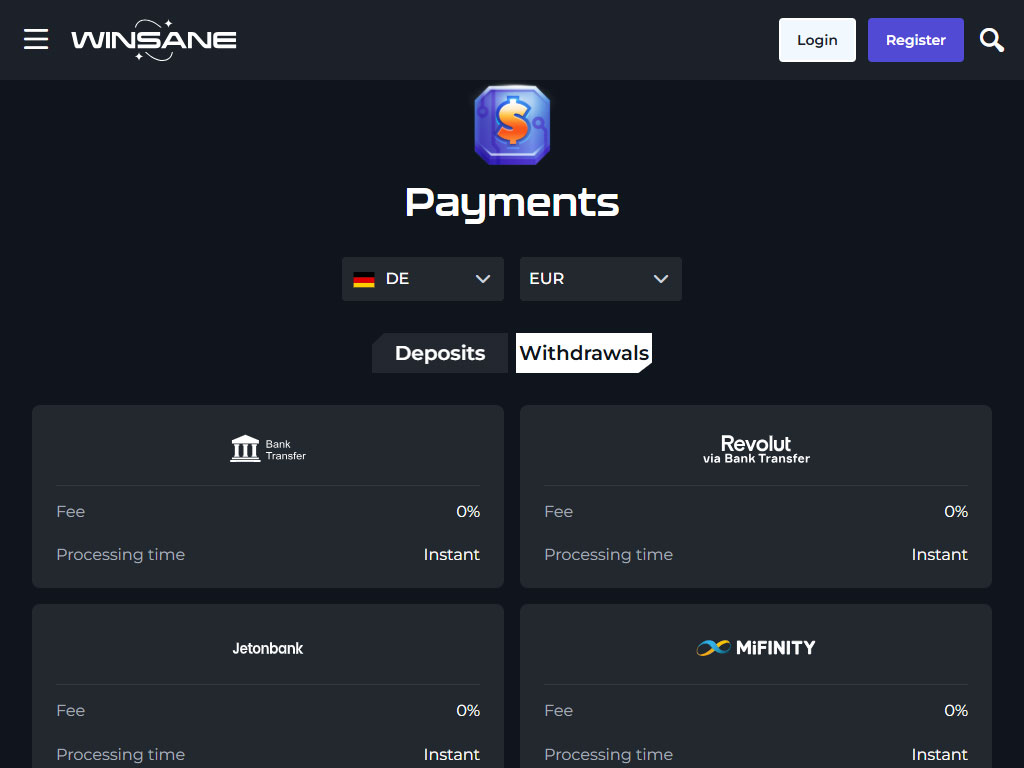1024x768 pixels.
Task: Click the Fee label in the Bank Transfer card
Action: click(71, 511)
